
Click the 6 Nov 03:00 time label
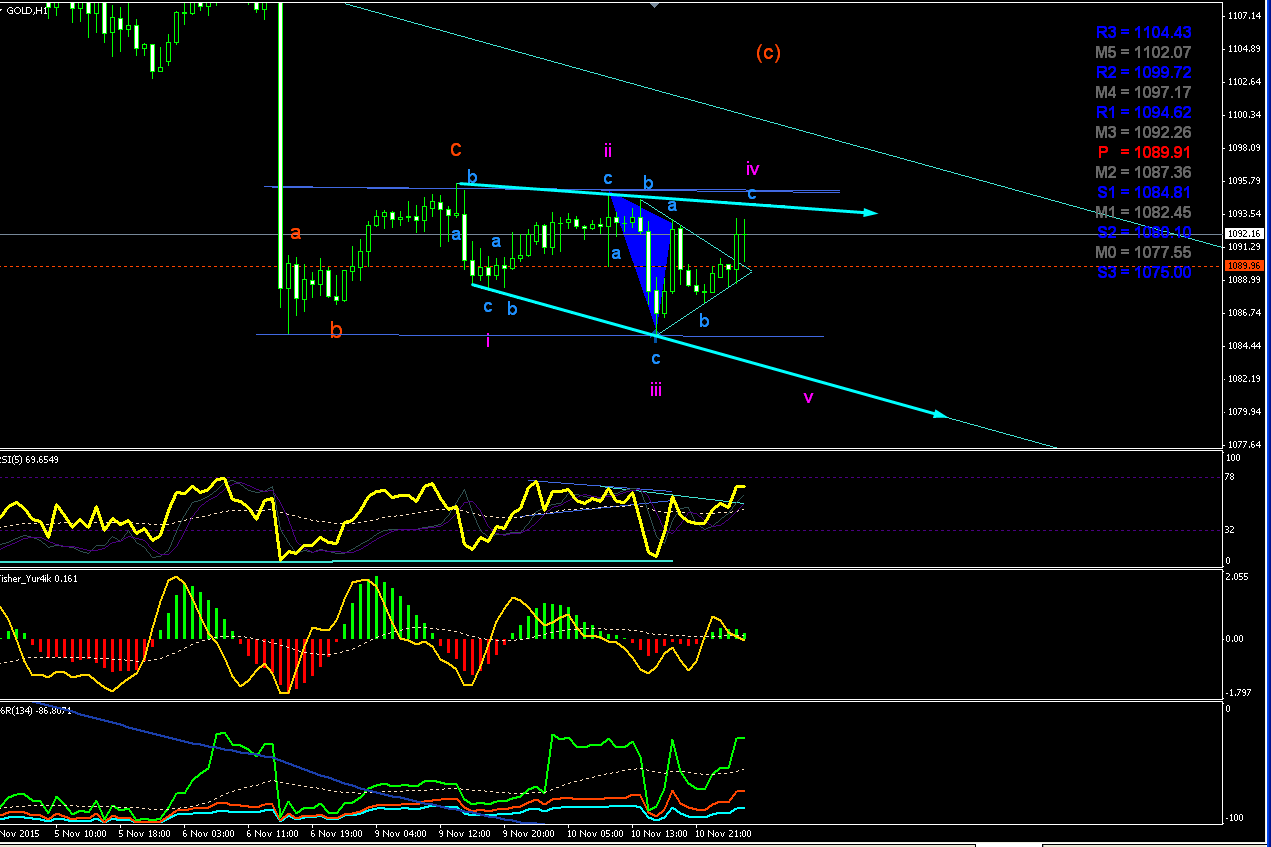tap(208, 832)
